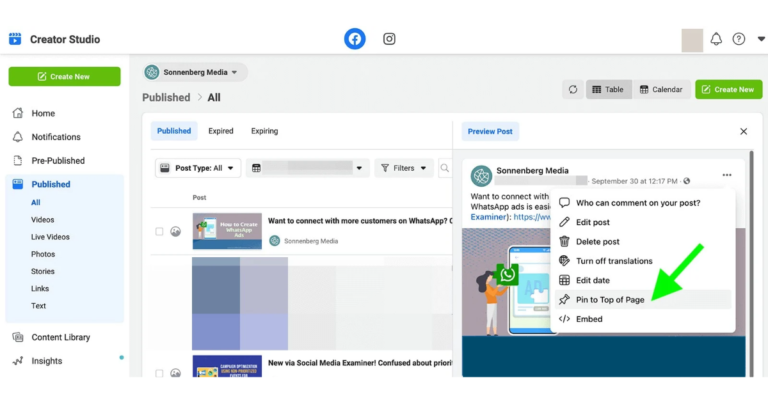Viewport: 768px width, 403px height.
Task: Choose Edit post from the menu
Action: coord(643,222)
